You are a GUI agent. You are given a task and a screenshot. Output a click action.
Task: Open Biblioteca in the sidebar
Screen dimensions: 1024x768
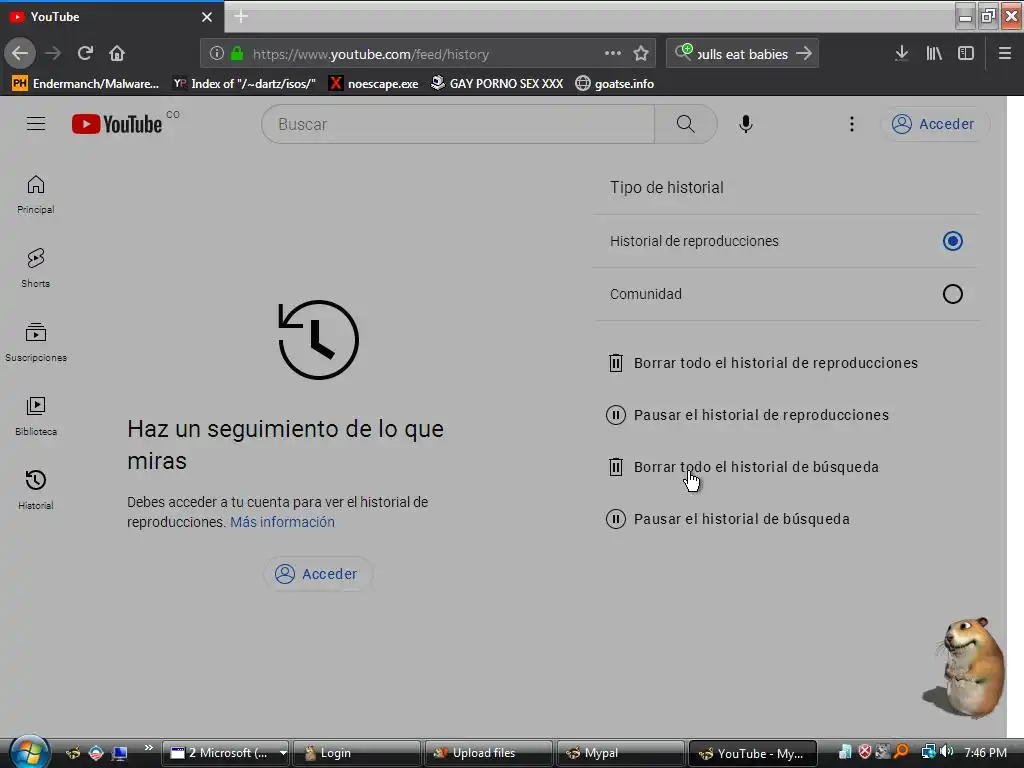coord(36,416)
